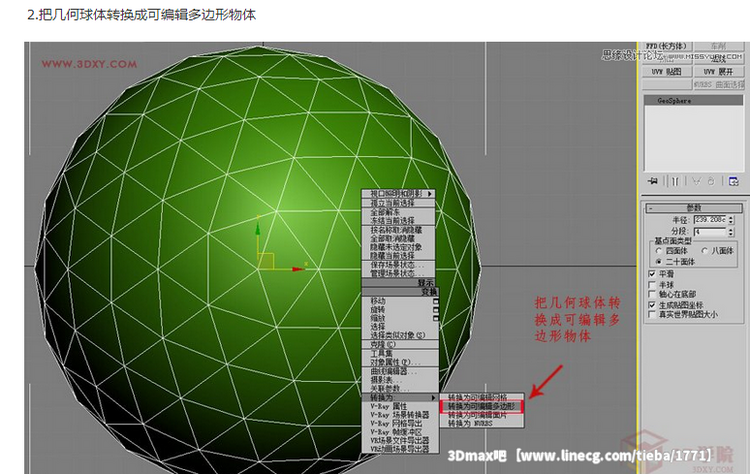Toggle the show end result icon
Screen dimensions: 750x474
click(x=675, y=181)
